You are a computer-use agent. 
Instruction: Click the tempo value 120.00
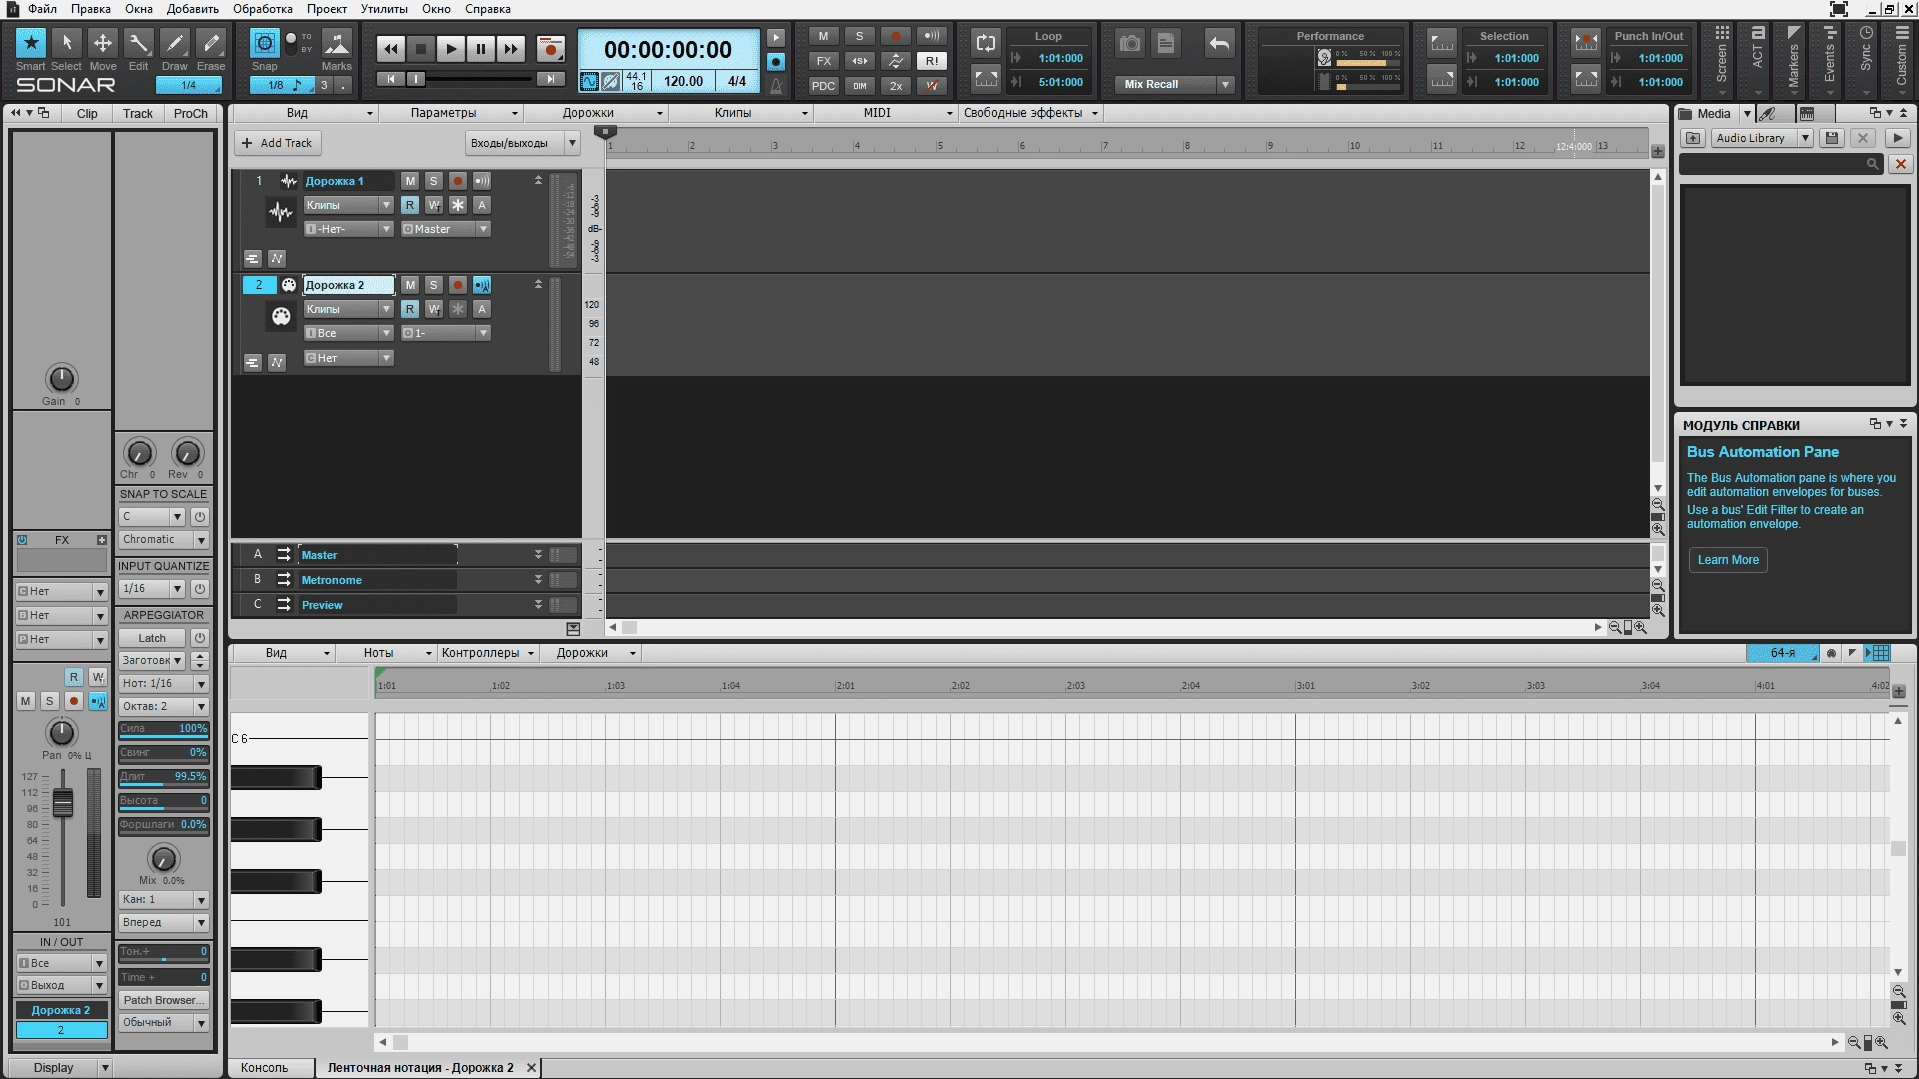tap(683, 82)
